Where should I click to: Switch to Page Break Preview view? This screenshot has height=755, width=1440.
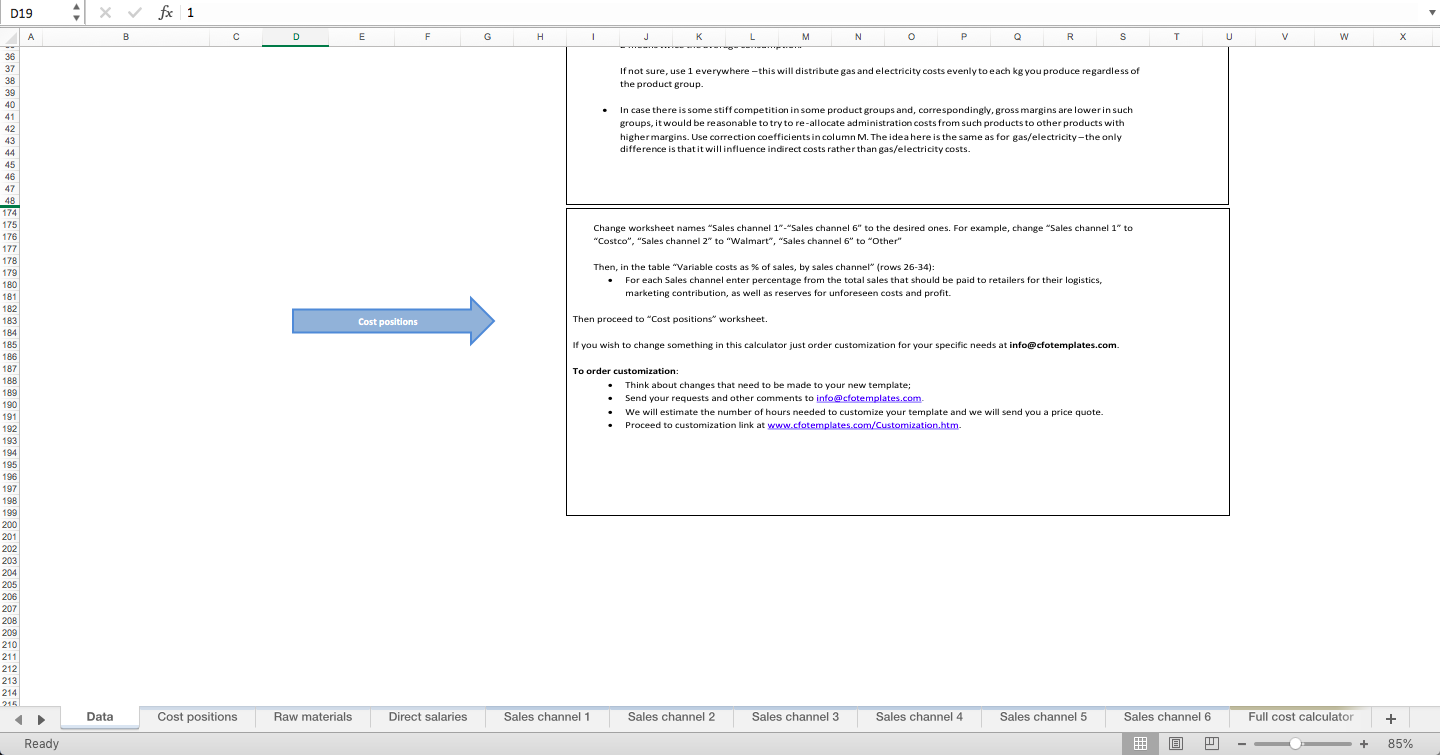coord(1211,743)
